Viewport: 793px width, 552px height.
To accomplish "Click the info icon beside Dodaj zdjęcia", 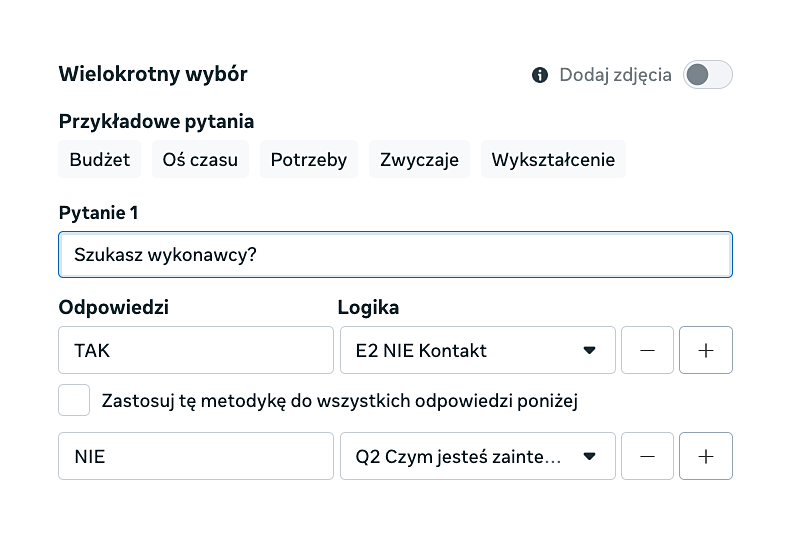I will 540,75.
